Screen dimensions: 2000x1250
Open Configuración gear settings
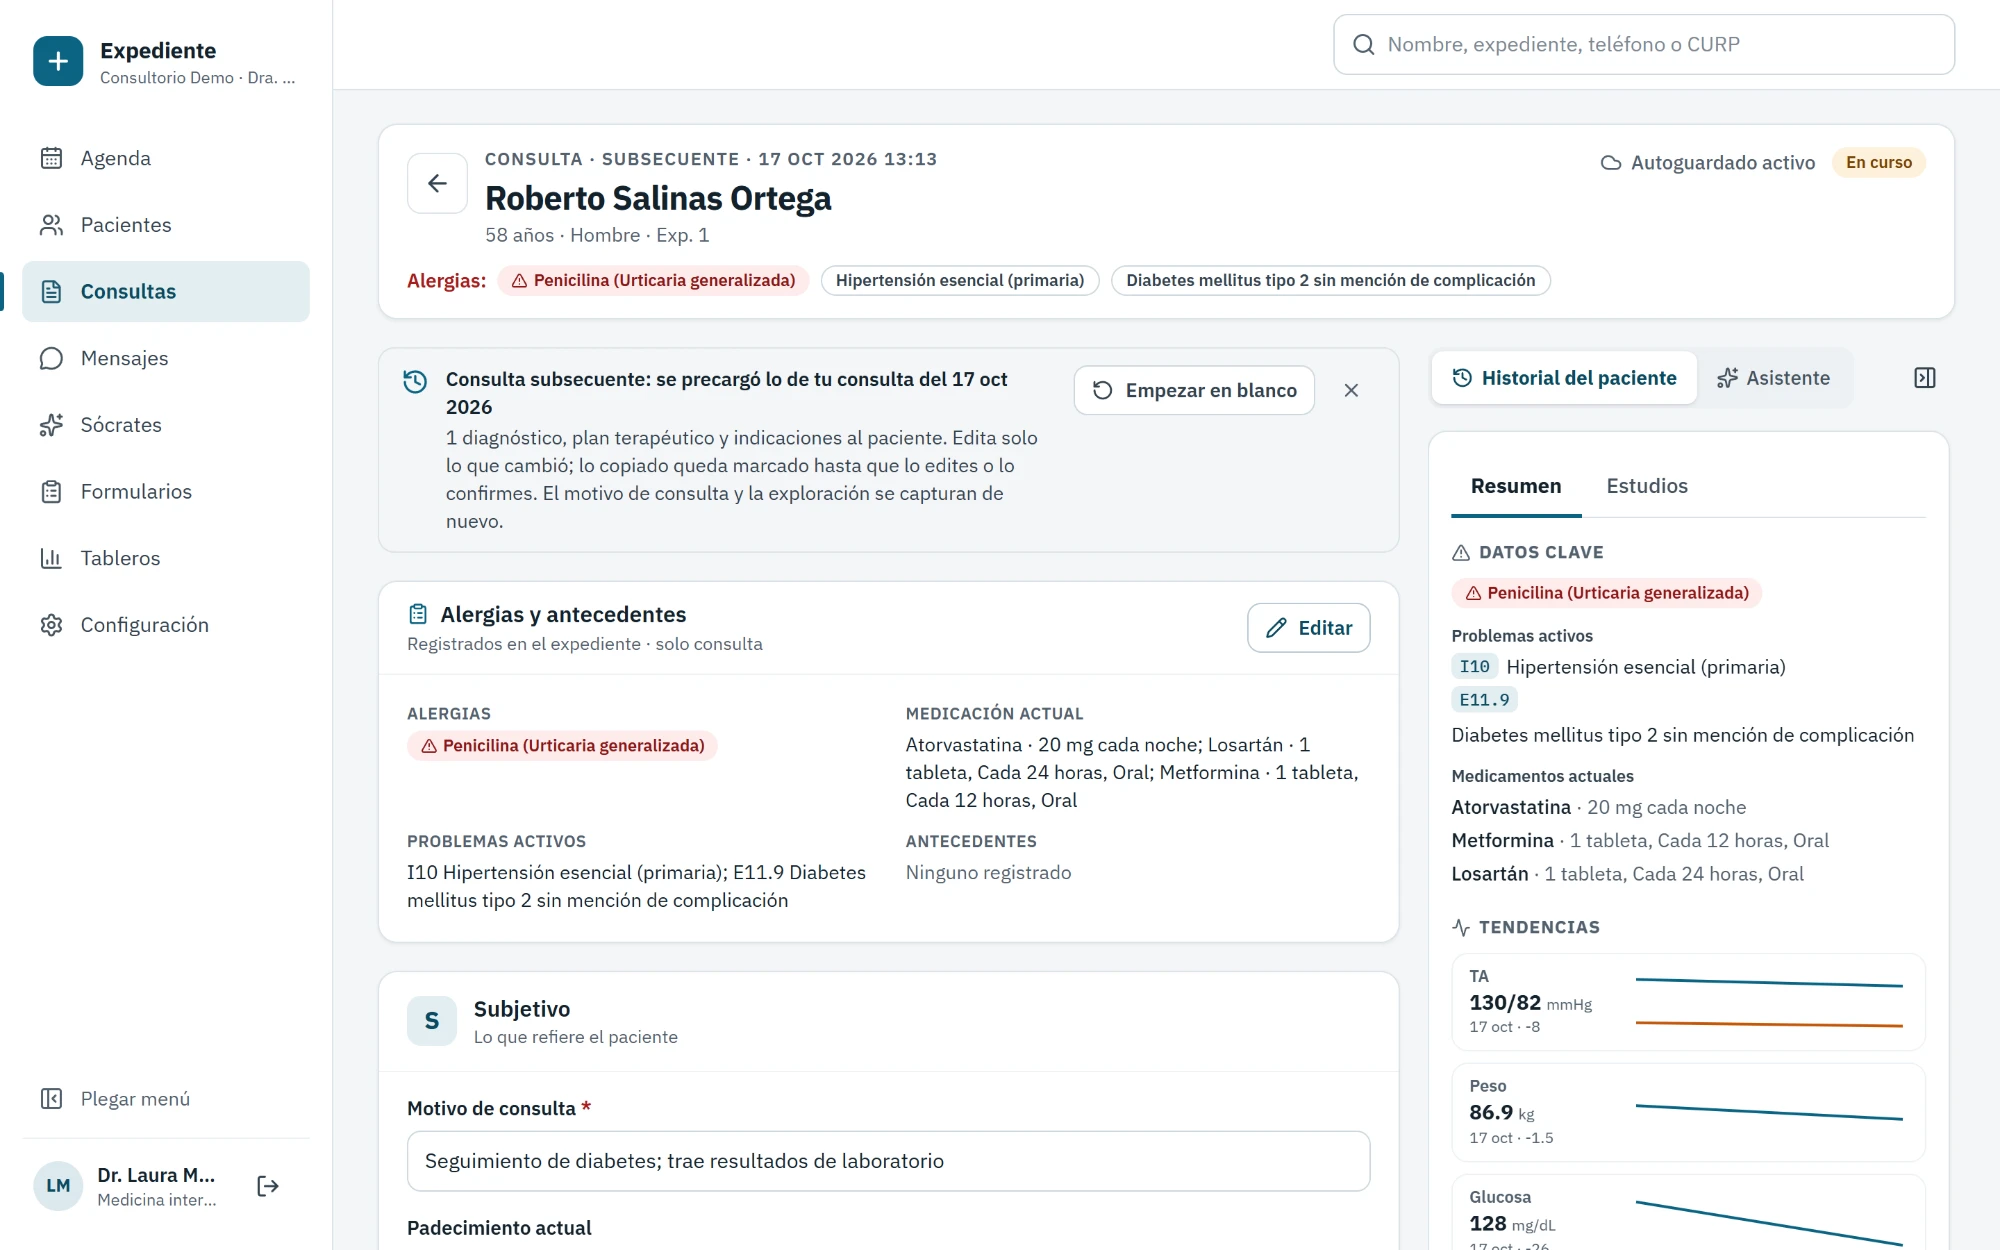tap(166, 625)
